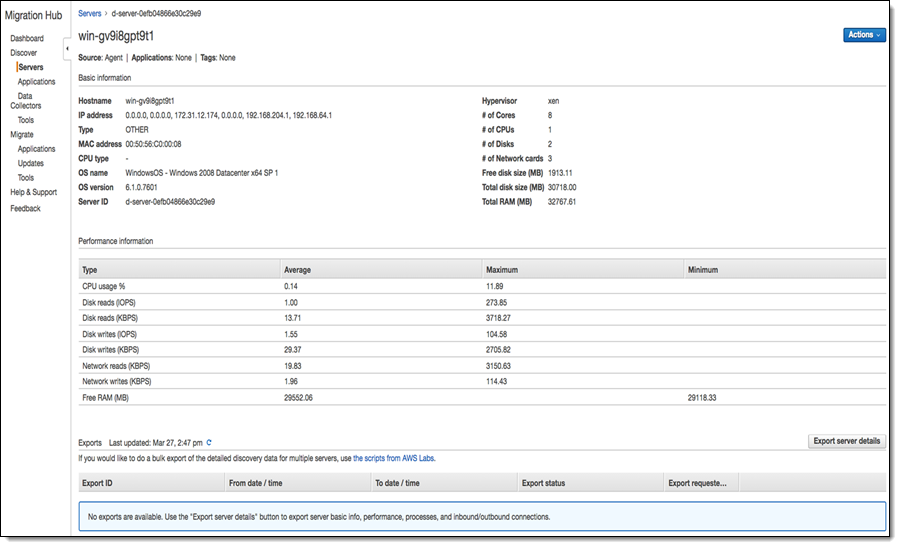Open Help & Support in the sidebar

pos(33,192)
